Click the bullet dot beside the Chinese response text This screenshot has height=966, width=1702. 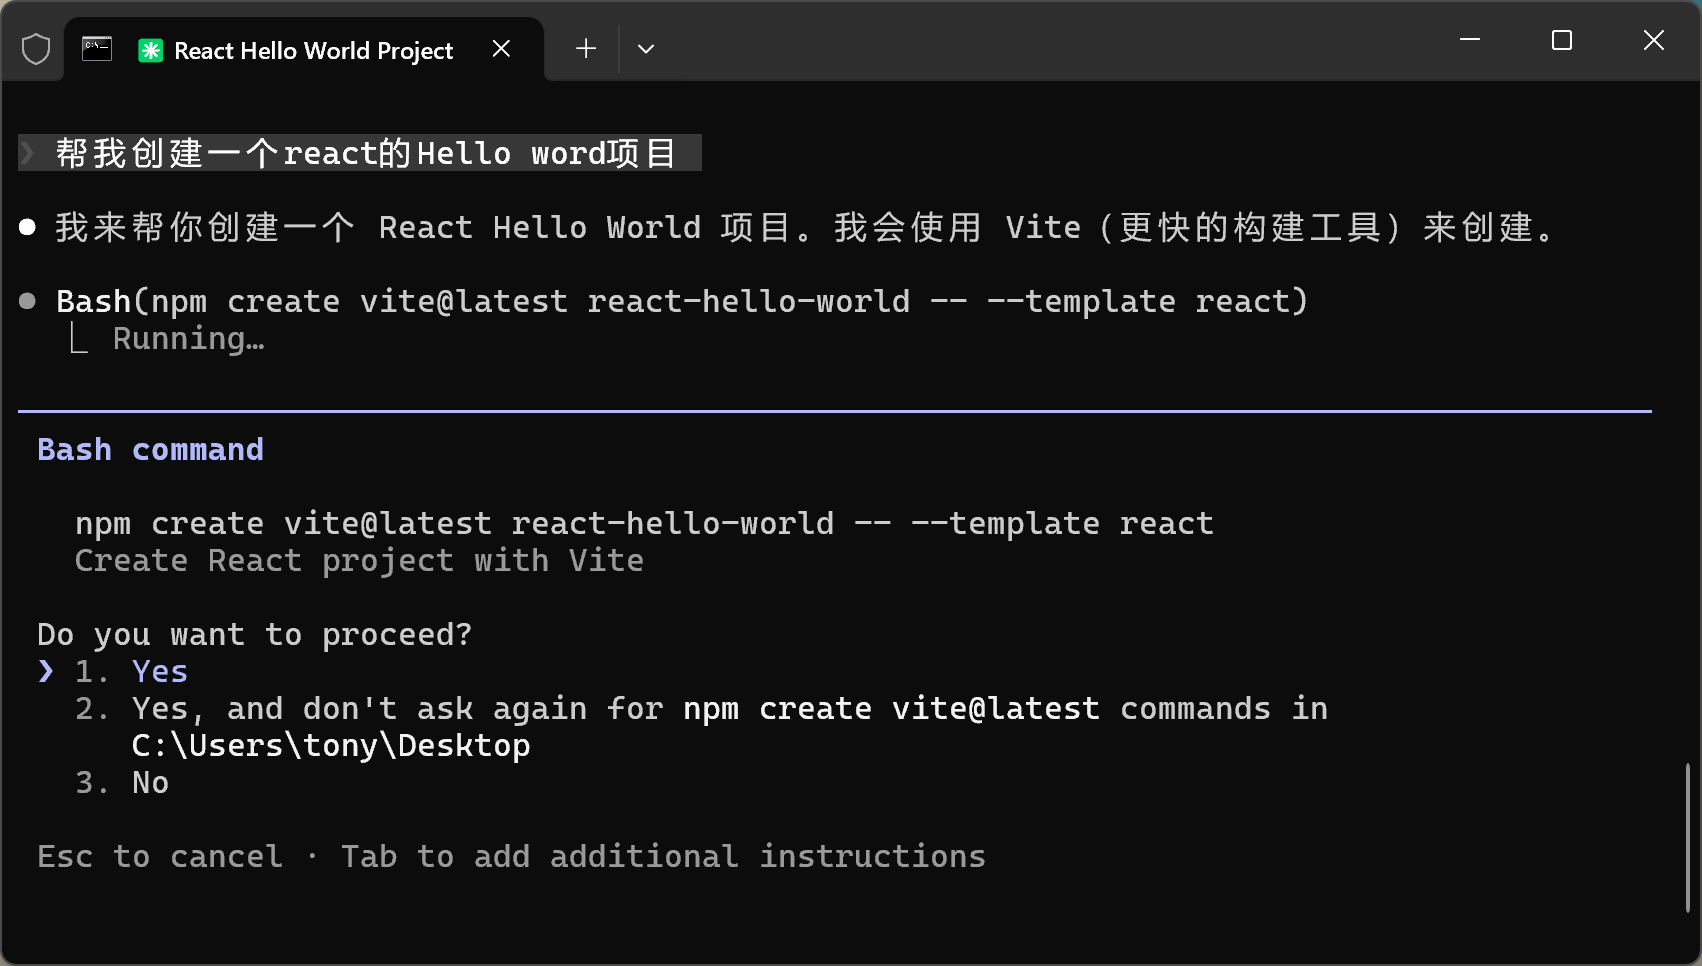(27, 227)
